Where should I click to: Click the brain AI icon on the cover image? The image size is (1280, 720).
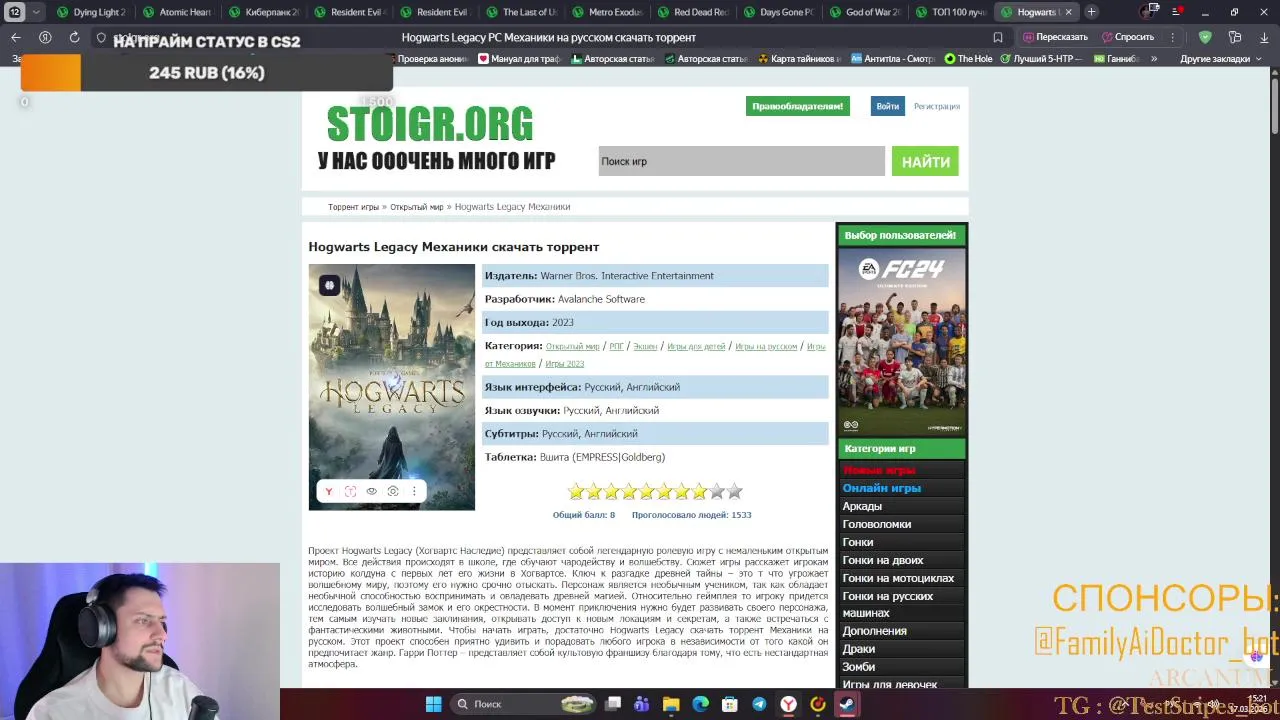click(329, 286)
